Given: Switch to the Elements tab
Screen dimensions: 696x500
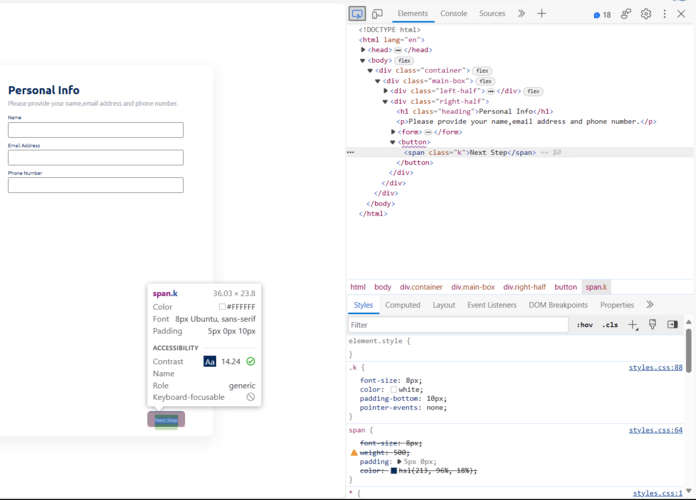Looking at the screenshot, I should [x=412, y=14].
